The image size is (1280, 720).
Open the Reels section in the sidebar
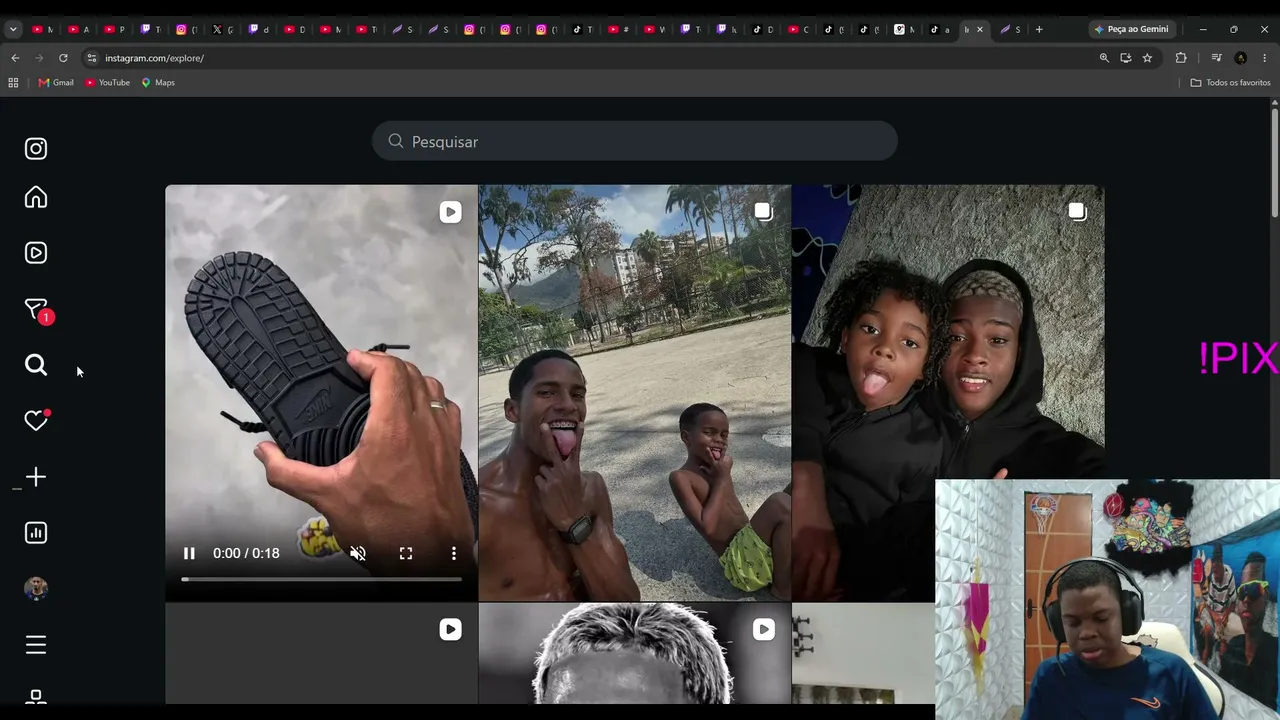(x=36, y=253)
